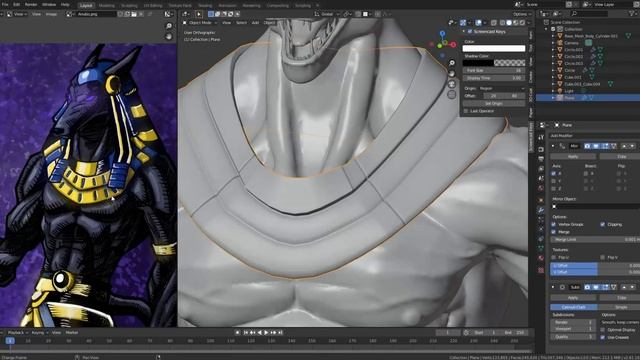Toggle the Use Creases checkbox
This screenshot has width=640, height=360.
tap(603, 338)
